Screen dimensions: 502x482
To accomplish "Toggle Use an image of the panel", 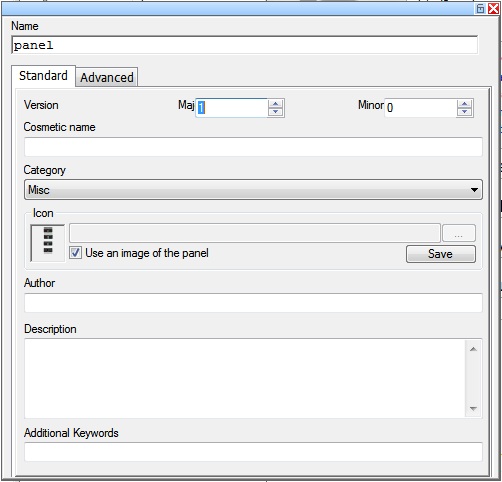I will (75, 253).
